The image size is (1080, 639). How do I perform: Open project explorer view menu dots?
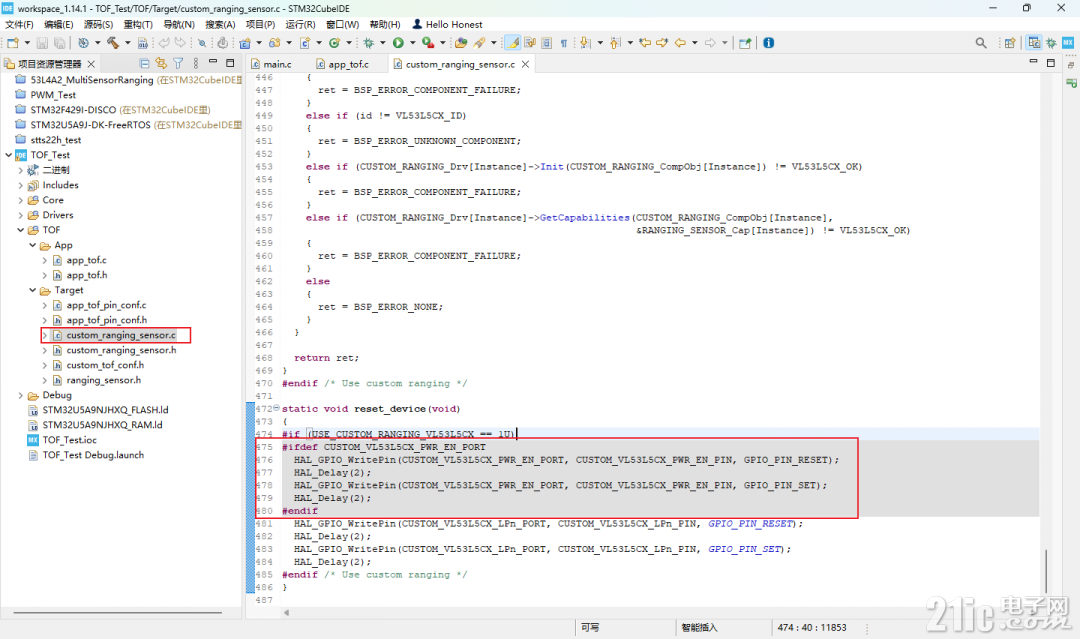(196, 63)
